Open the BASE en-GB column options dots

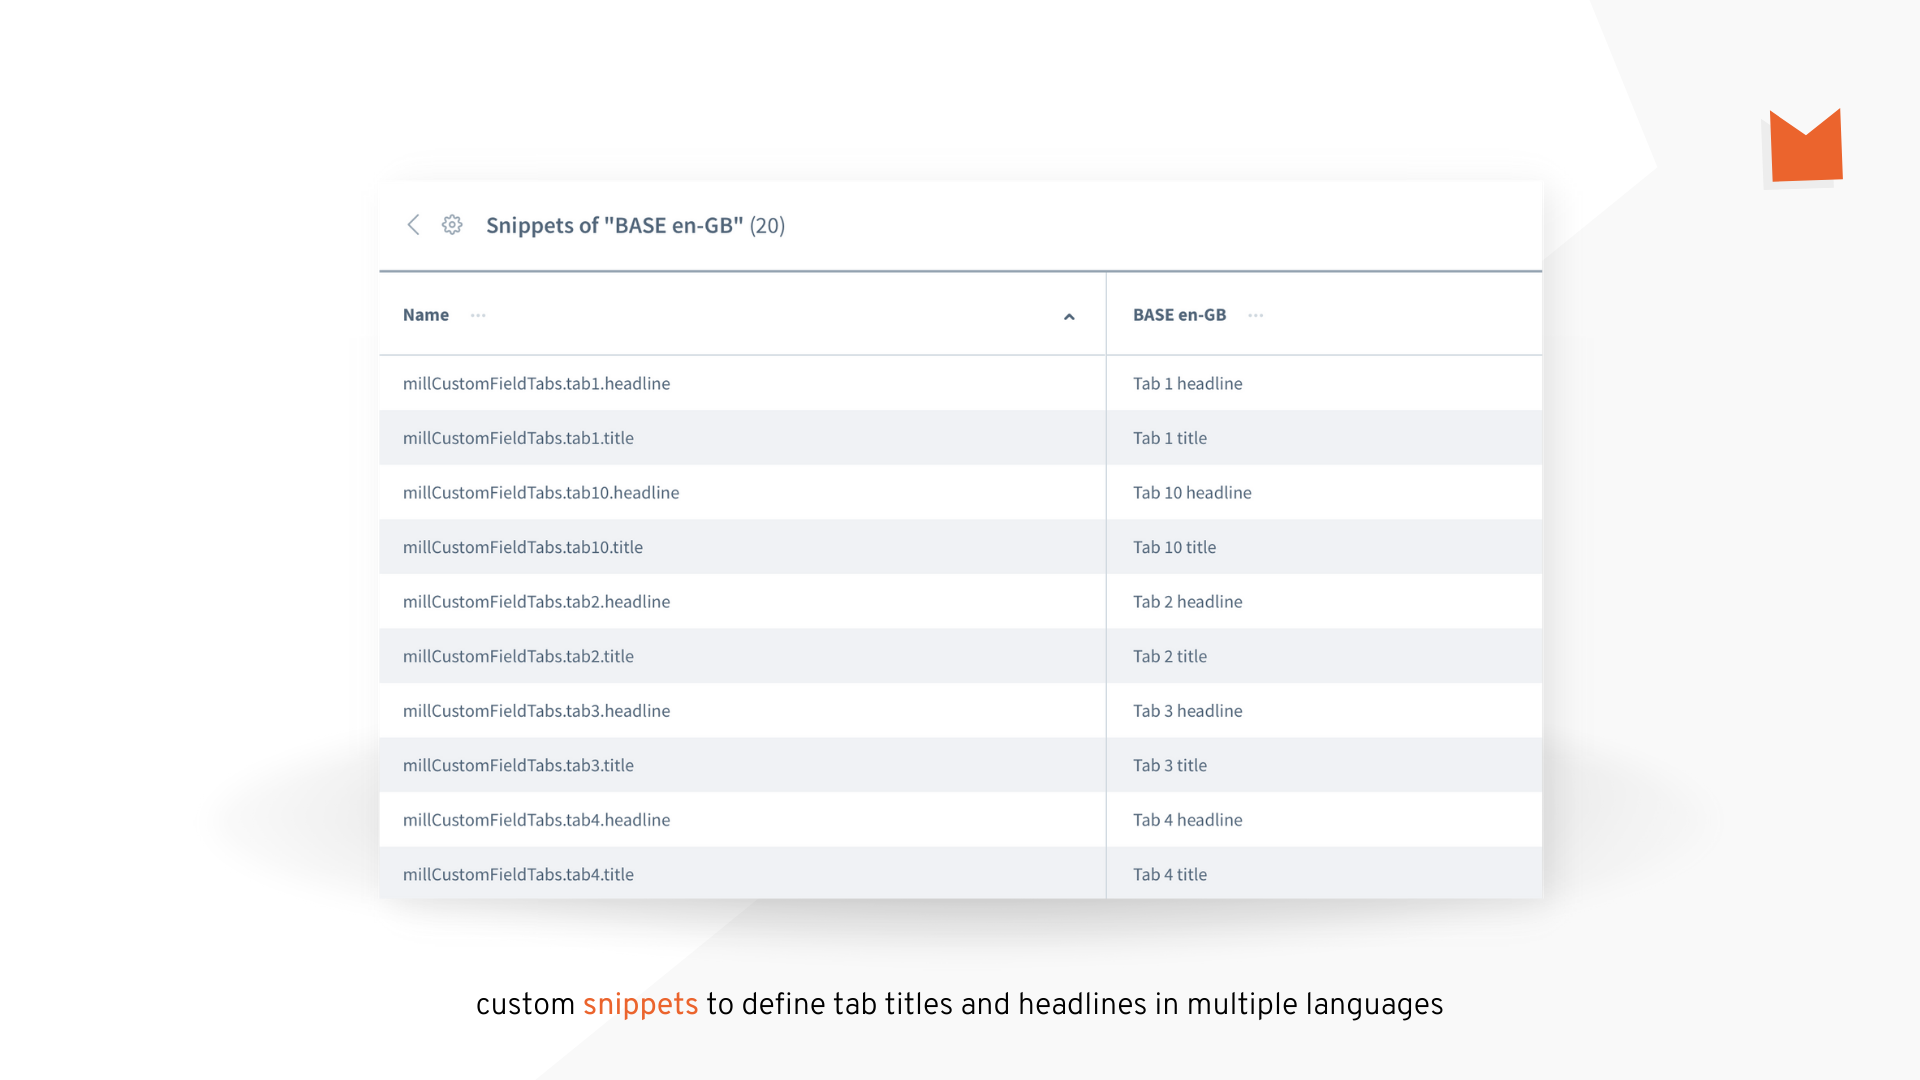(x=1256, y=315)
